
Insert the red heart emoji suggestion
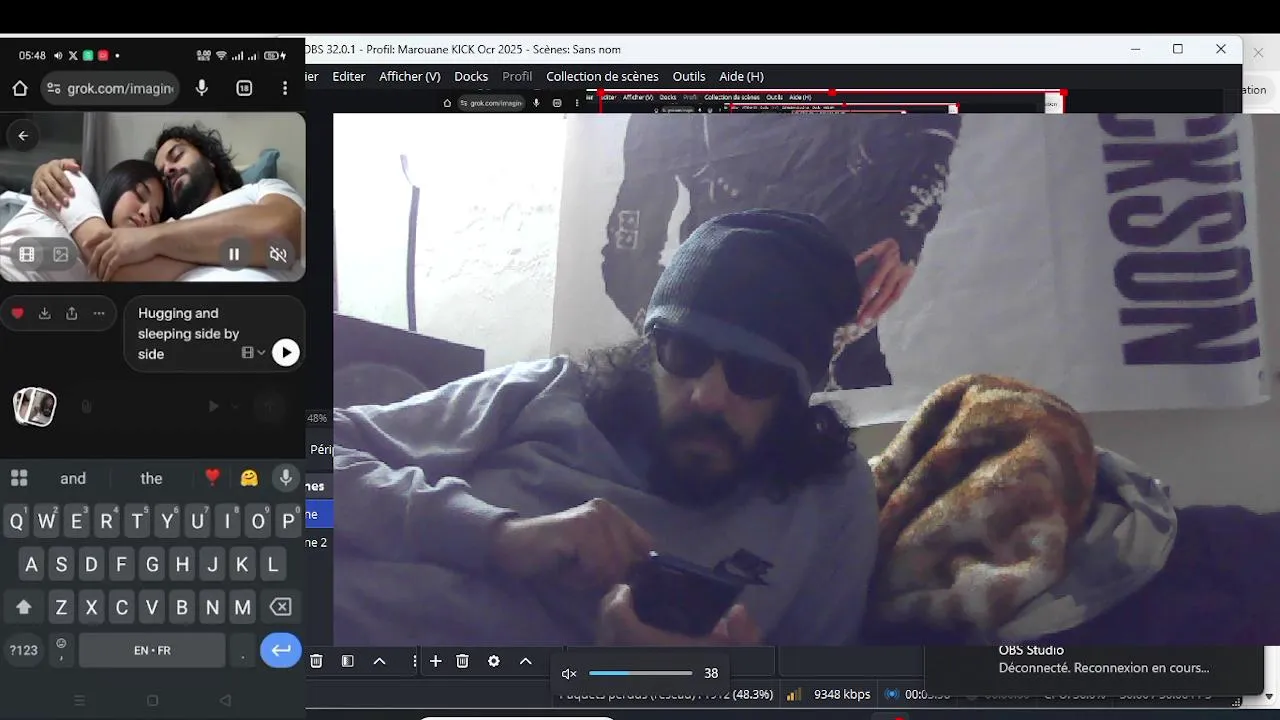click(212, 478)
